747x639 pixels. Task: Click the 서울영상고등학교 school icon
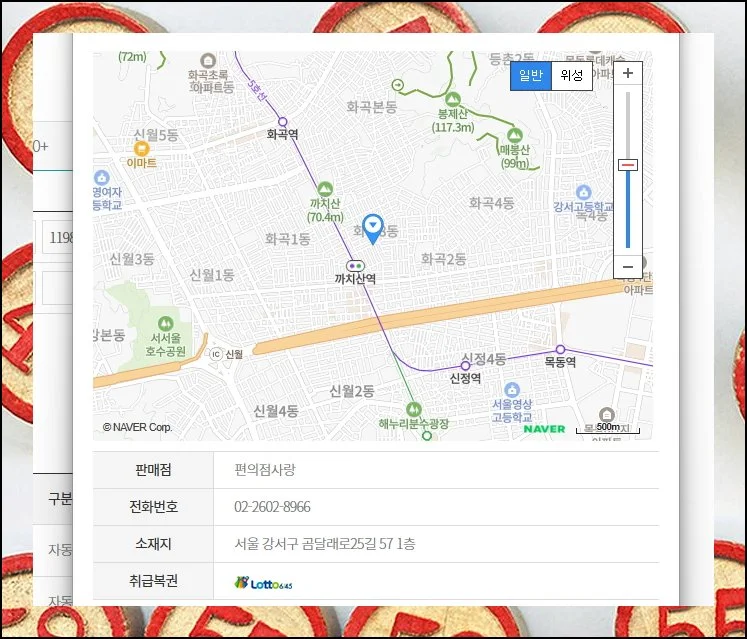point(512,390)
